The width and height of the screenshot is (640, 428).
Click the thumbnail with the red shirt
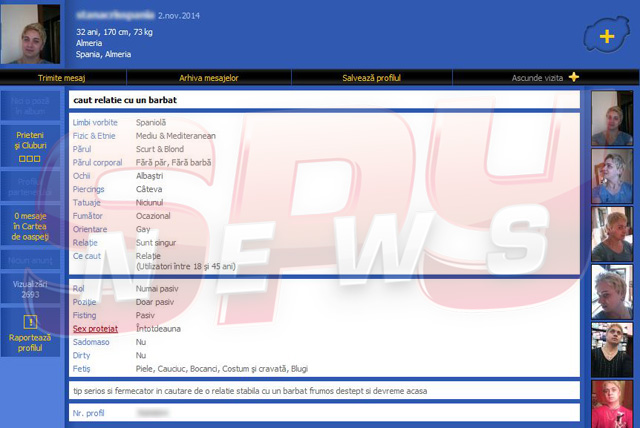tap(610, 403)
